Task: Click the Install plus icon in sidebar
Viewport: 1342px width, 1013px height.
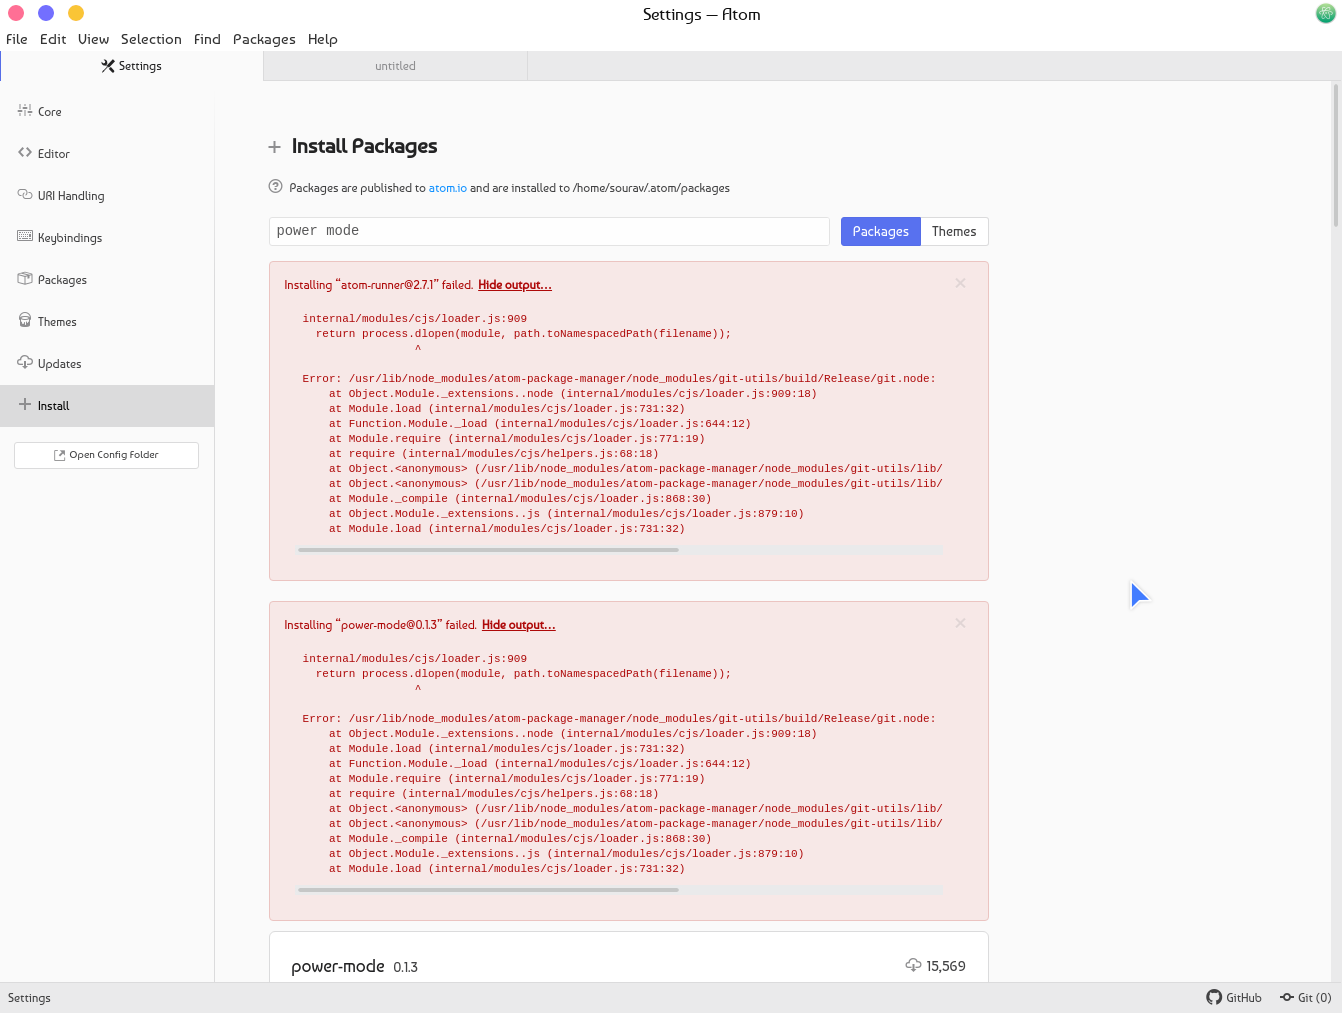Action: pos(25,405)
